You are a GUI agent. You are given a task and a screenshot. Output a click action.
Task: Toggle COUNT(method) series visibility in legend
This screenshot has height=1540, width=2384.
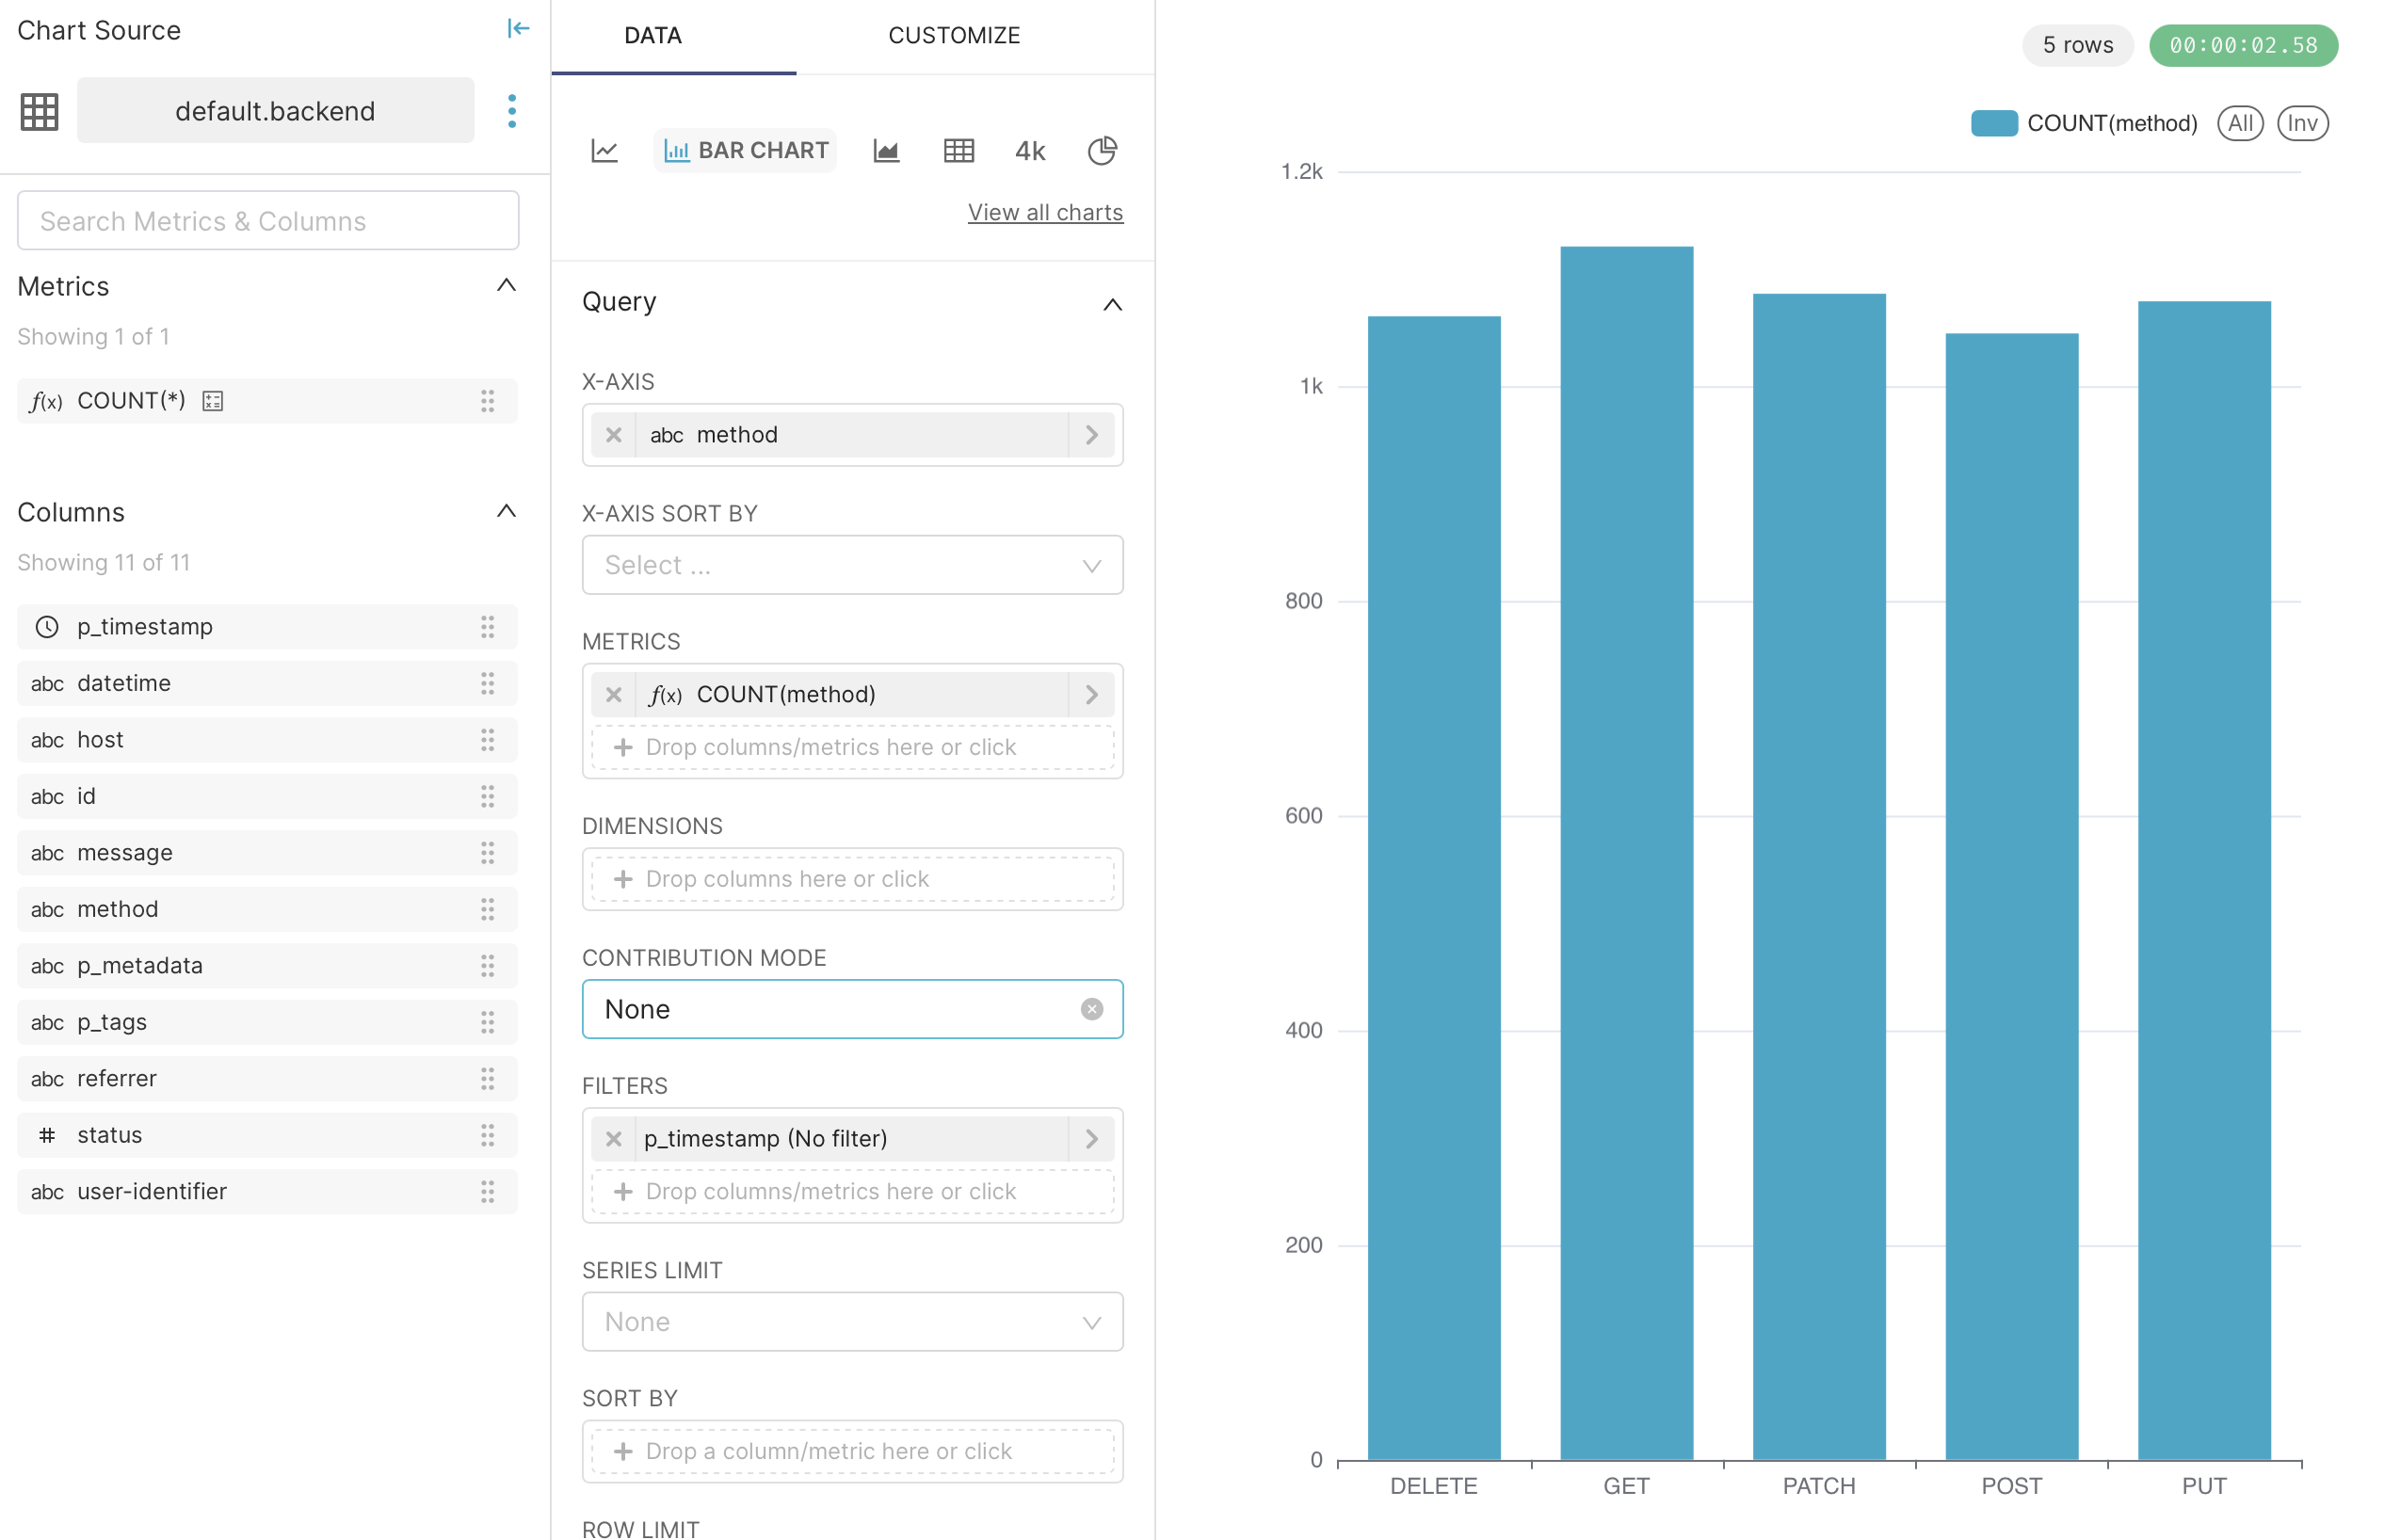tap(2113, 122)
